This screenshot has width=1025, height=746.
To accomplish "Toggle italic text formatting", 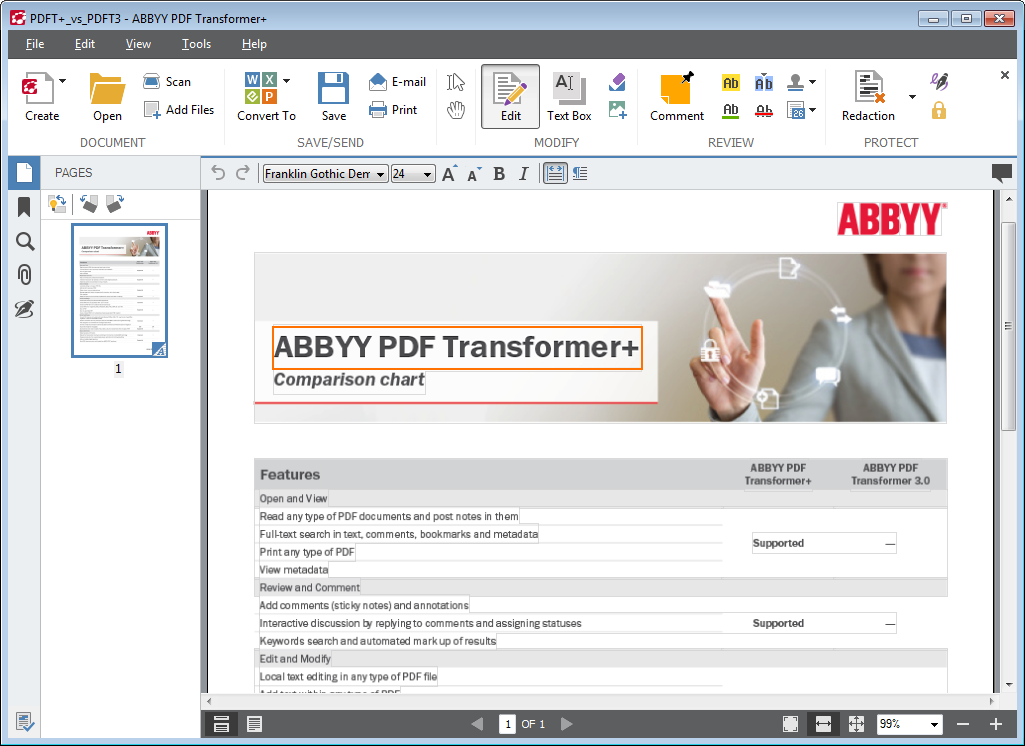I will coord(523,174).
